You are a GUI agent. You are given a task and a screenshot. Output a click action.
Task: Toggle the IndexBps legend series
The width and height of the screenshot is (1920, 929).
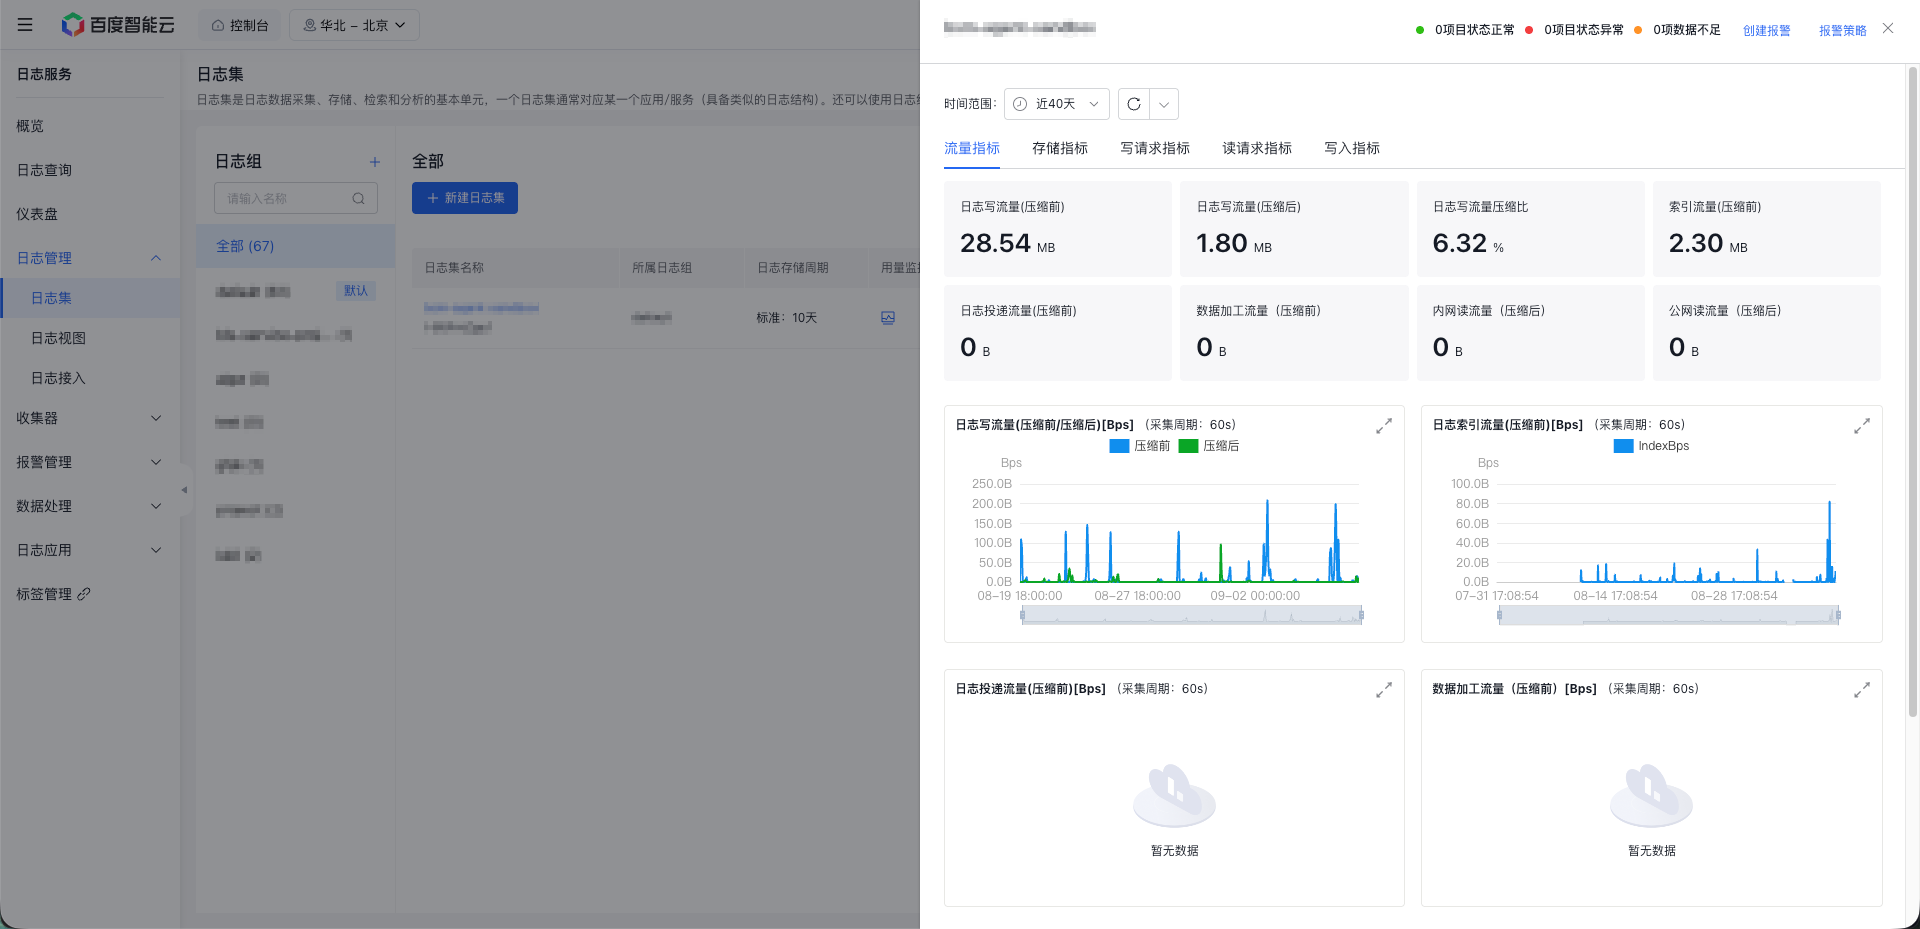point(1652,446)
